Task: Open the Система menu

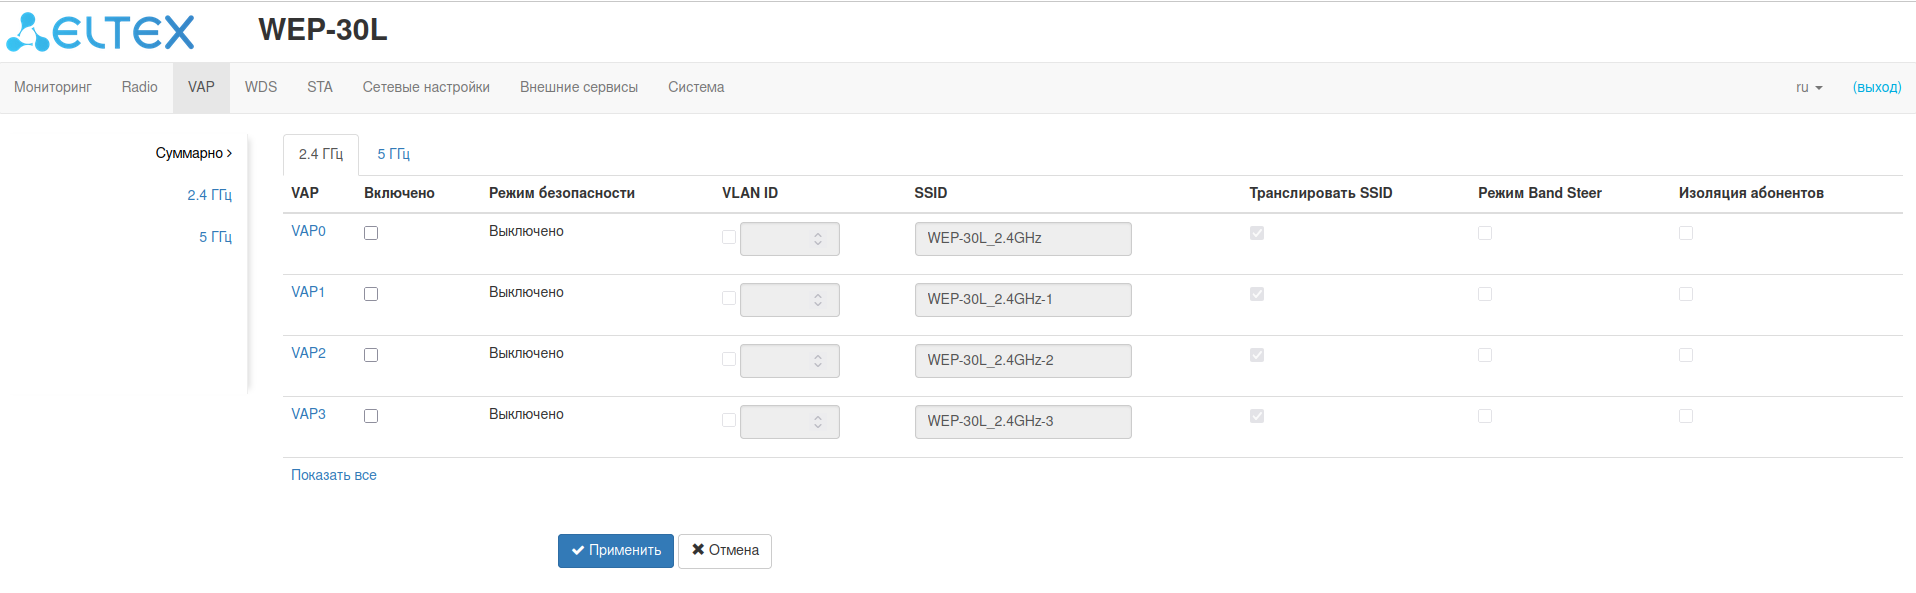Action: (x=696, y=88)
